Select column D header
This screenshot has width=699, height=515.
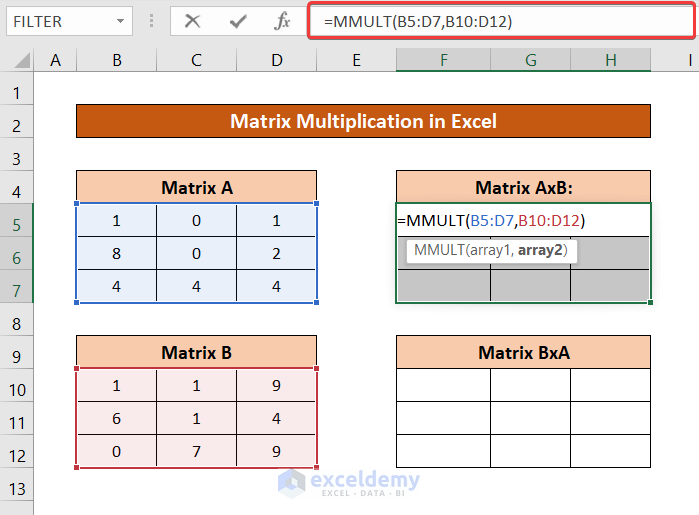[277, 60]
